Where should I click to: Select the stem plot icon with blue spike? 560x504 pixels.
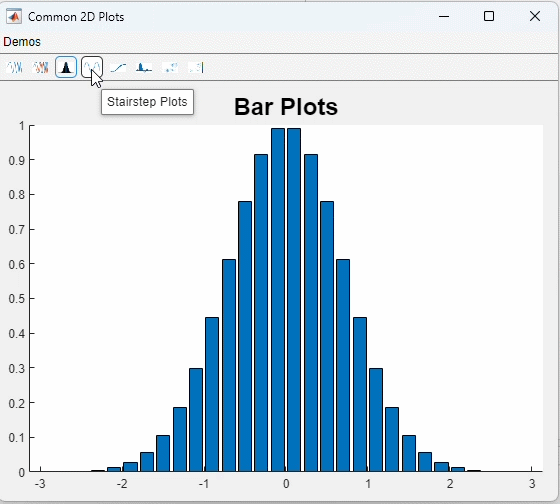(144, 67)
